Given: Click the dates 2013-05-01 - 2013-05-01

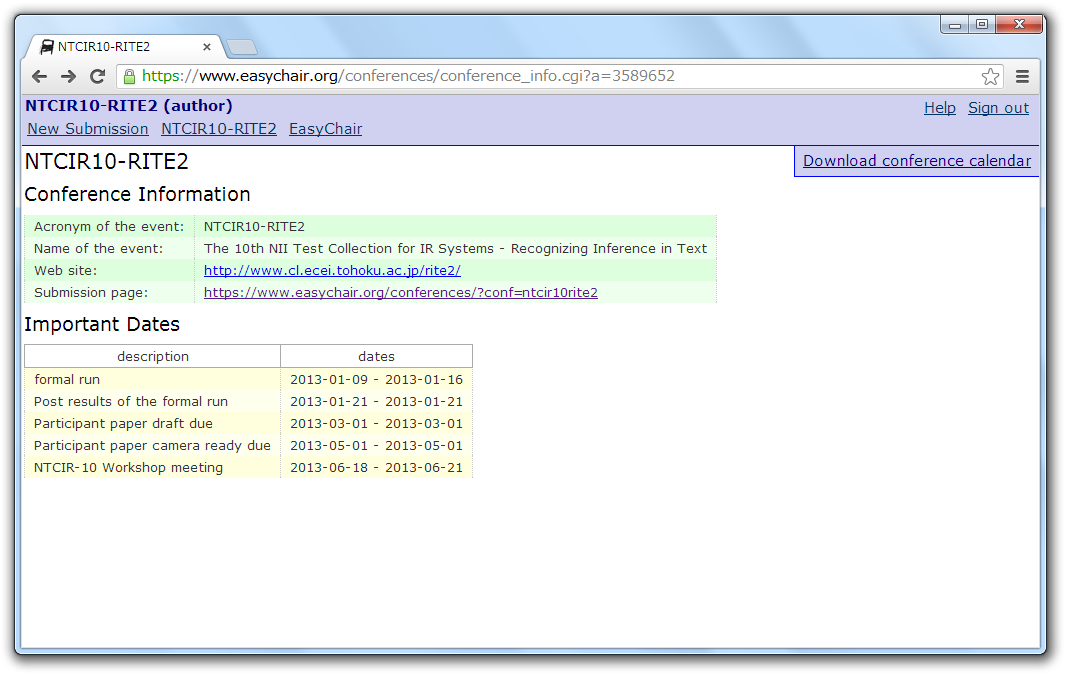Looking at the screenshot, I should pos(376,445).
